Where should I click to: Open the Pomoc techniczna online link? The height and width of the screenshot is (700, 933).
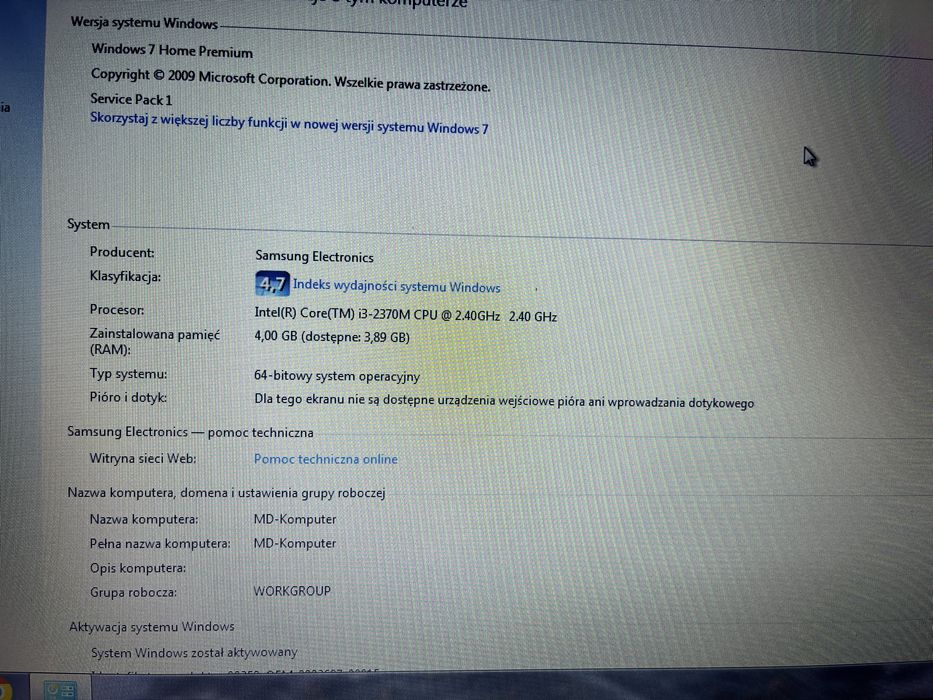coord(325,459)
